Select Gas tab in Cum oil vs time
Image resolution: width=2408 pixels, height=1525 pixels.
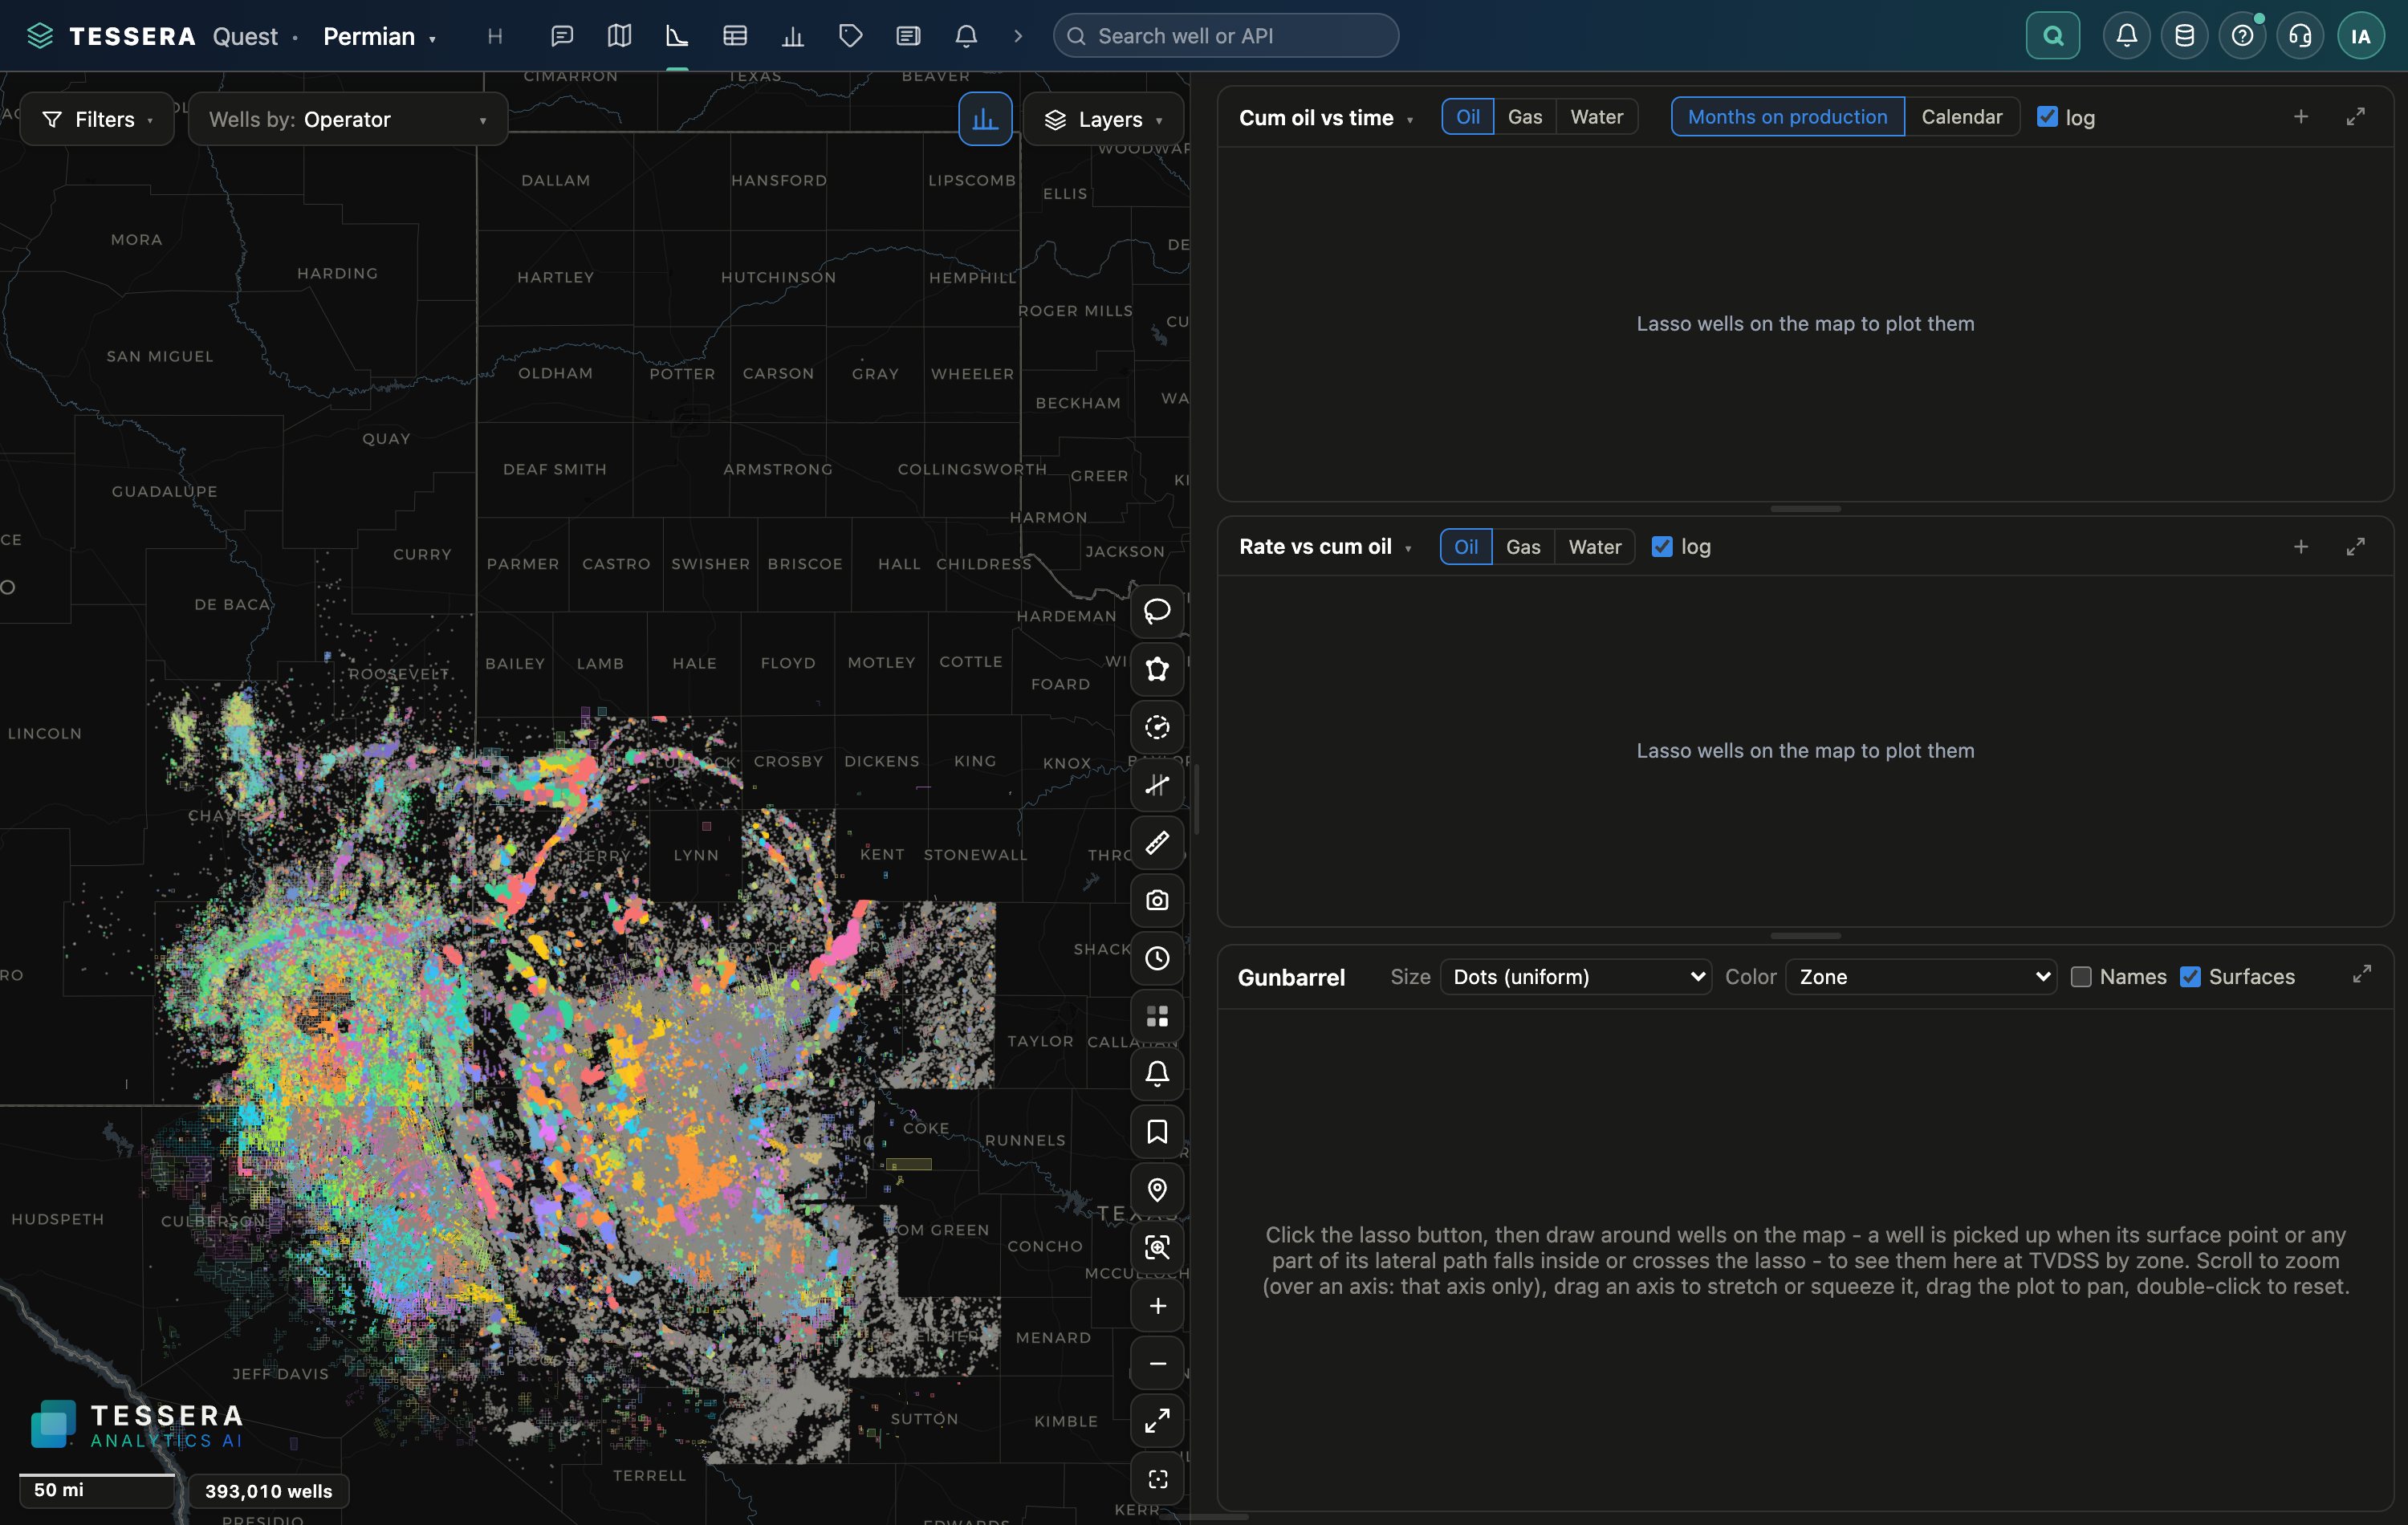coord(1524,117)
